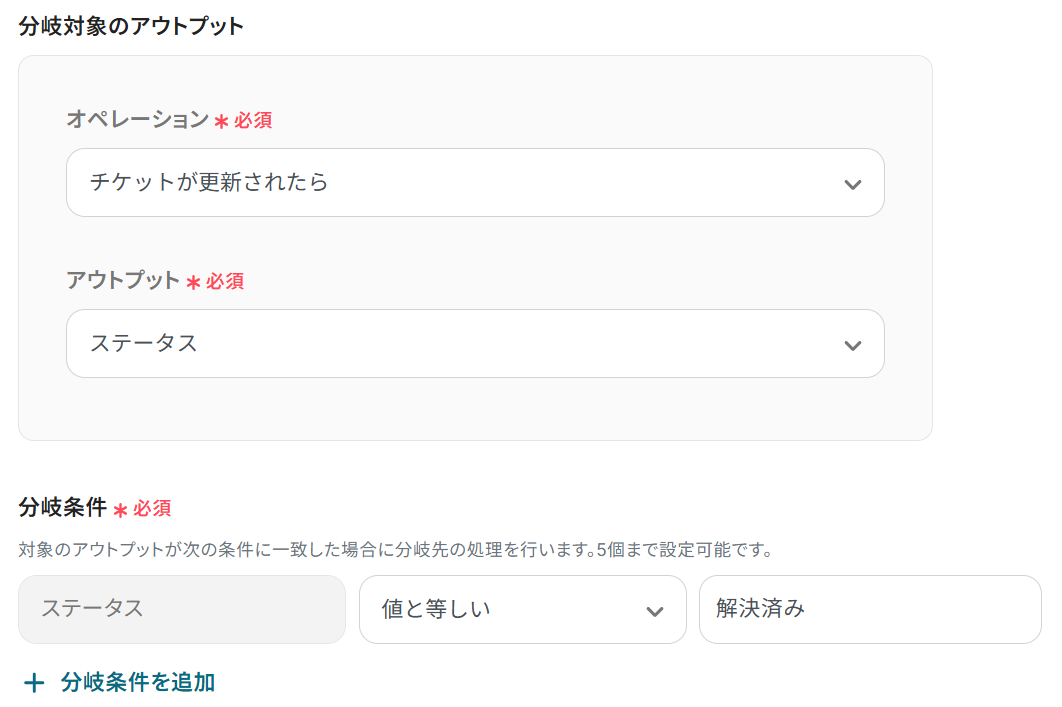Click the 分岐対象のアウトプット section heading
The height and width of the screenshot is (707, 1062).
point(131,26)
